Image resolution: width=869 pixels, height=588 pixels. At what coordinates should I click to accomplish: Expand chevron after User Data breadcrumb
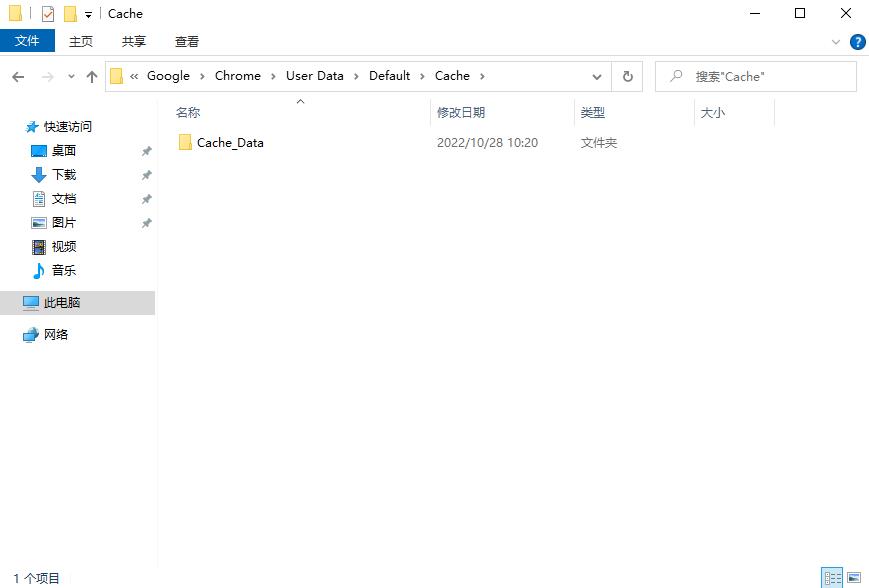pos(356,76)
